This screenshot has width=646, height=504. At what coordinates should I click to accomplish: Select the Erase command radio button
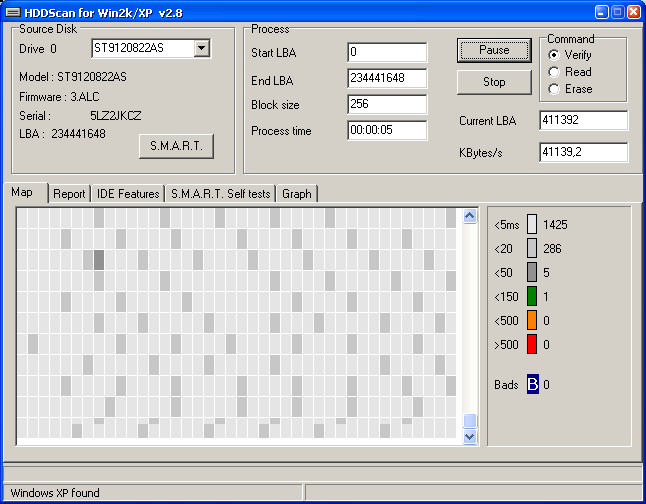[x=554, y=89]
